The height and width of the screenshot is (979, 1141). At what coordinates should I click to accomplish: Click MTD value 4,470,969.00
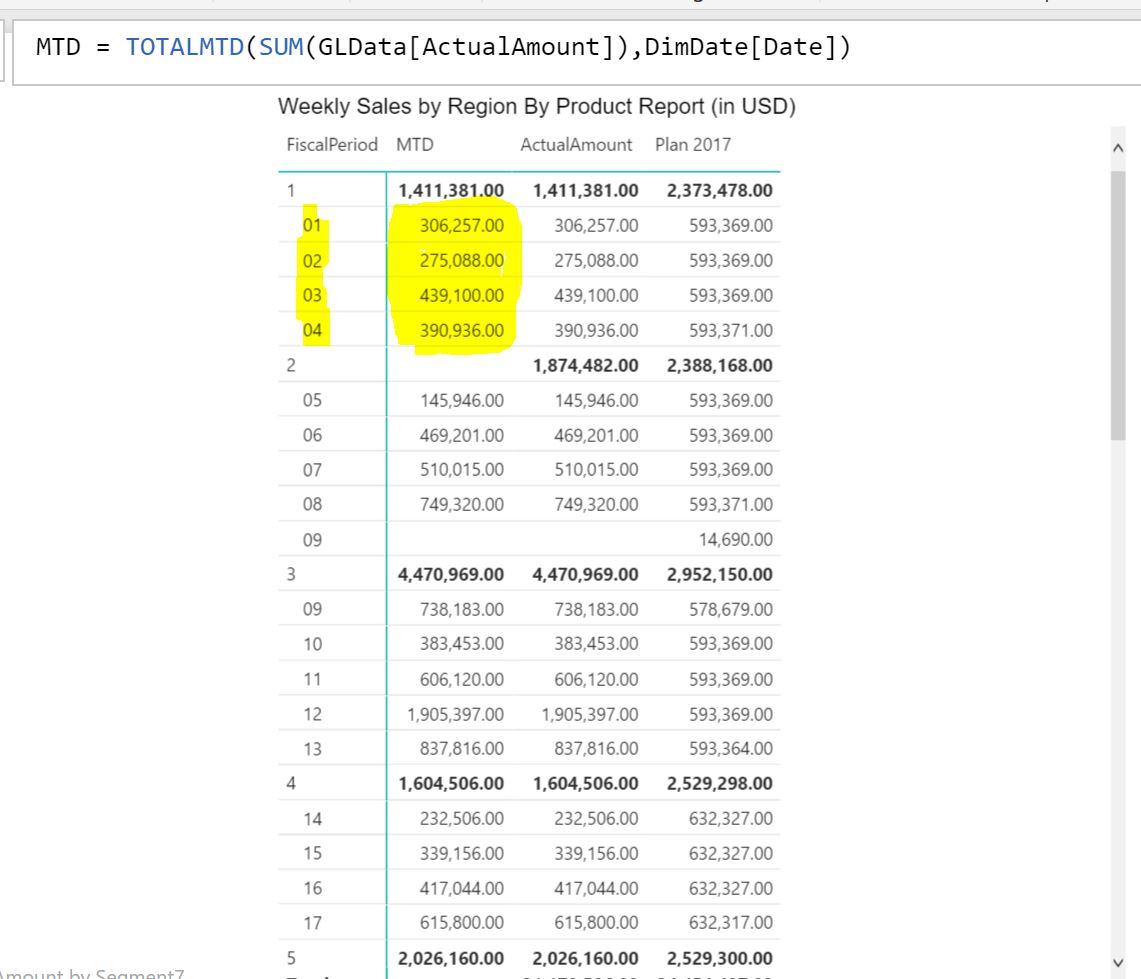point(450,574)
